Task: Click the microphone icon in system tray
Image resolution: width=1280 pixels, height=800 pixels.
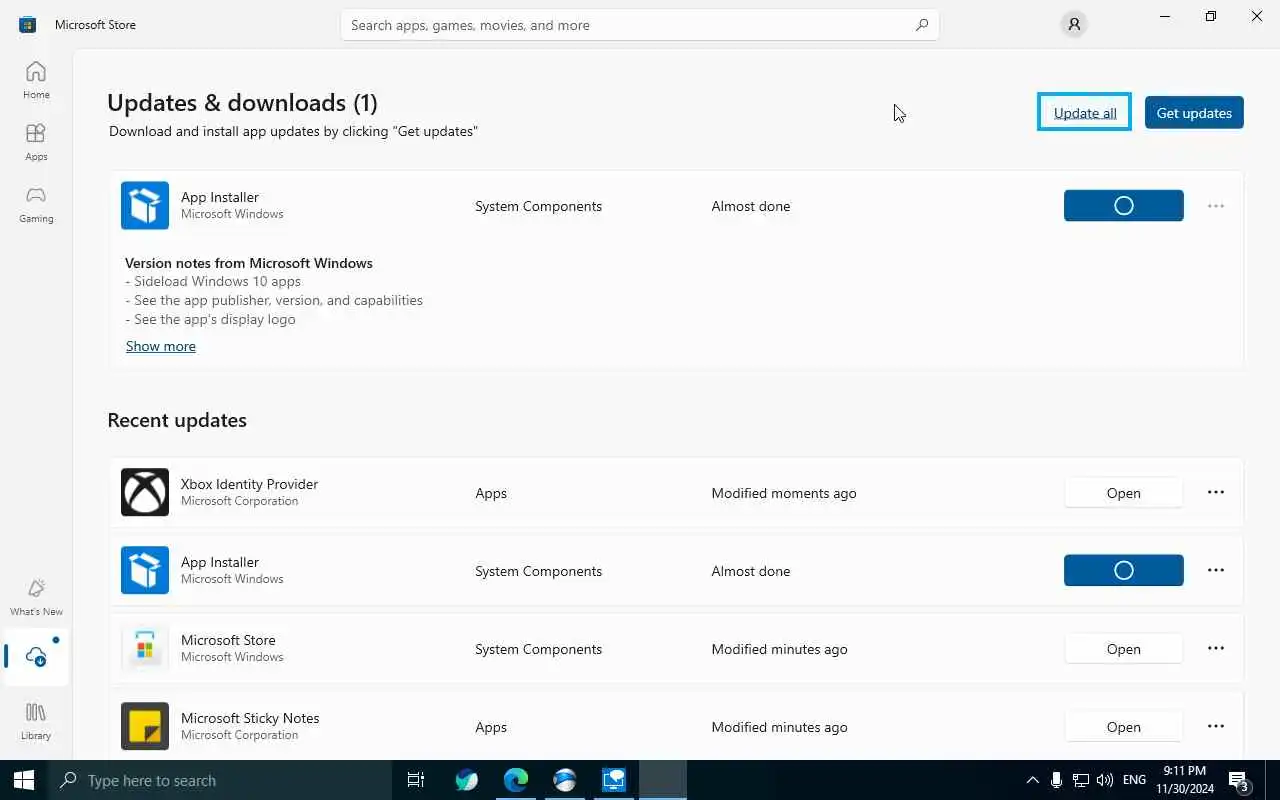Action: click(x=1056, y=780)
